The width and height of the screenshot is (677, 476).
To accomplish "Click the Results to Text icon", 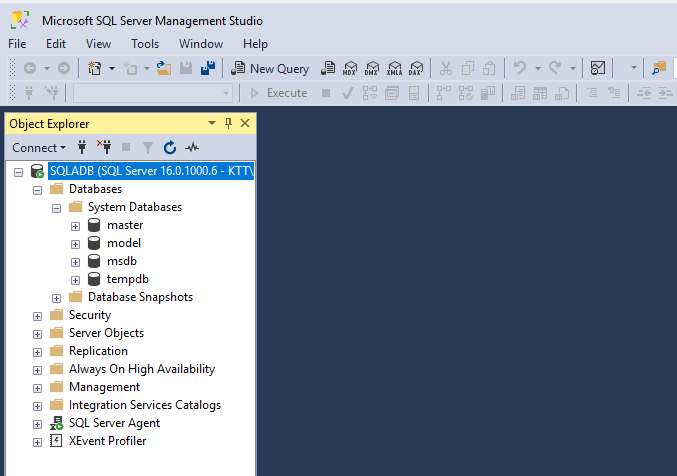I will [518, 93].
